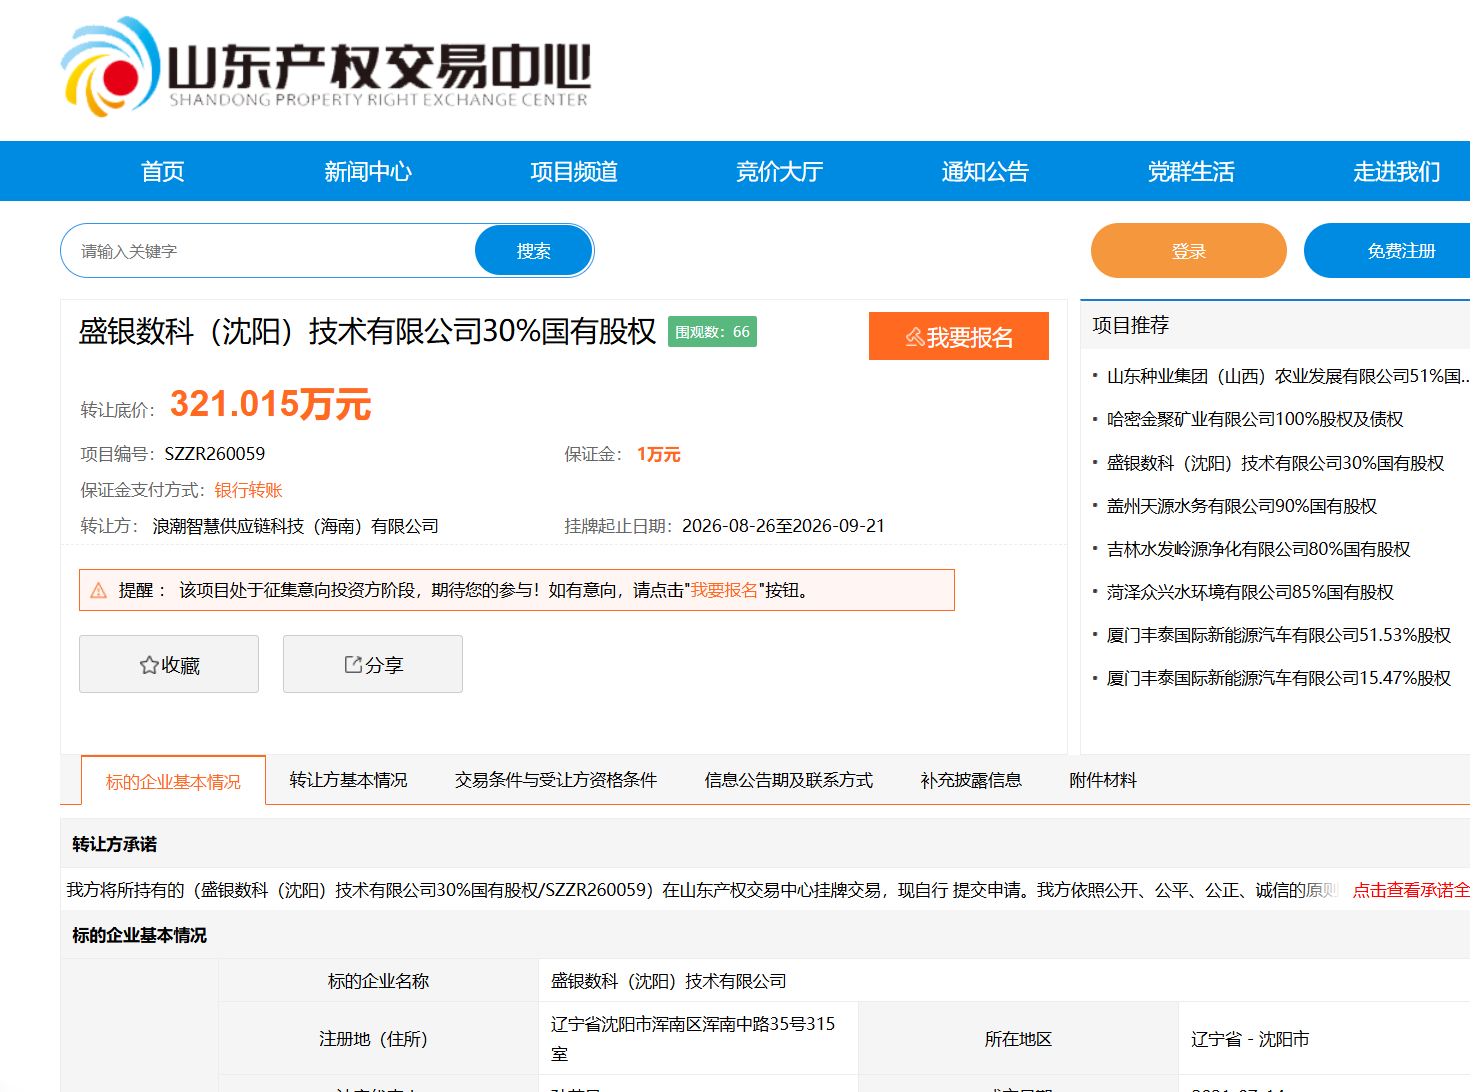The image size is (1470, 1092).
Task: Click the blue 搜索 button
Action: point(534,251)
